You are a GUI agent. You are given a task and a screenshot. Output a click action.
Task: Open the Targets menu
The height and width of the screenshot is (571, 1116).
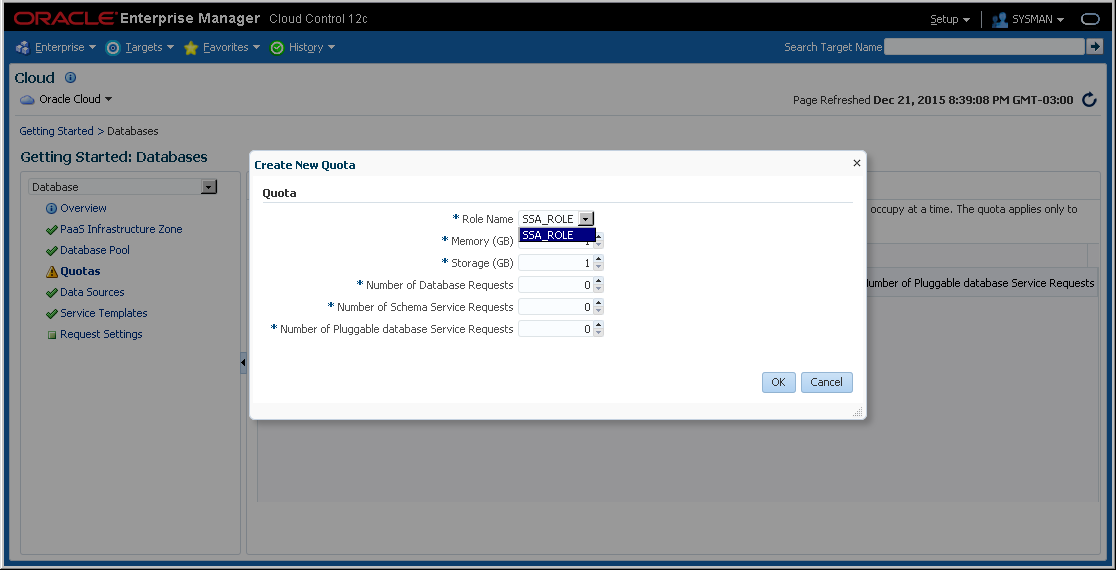point(149,47)
